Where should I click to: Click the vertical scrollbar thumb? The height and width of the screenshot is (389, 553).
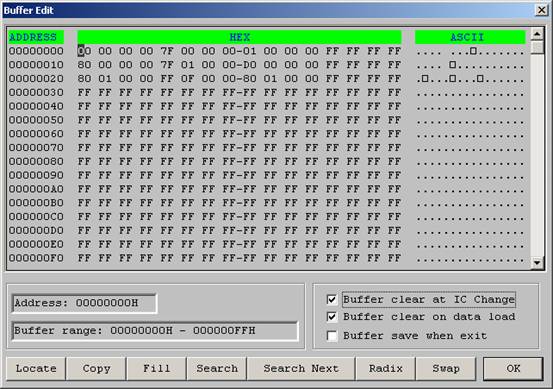pyautogui.click(x=537, y=47)
